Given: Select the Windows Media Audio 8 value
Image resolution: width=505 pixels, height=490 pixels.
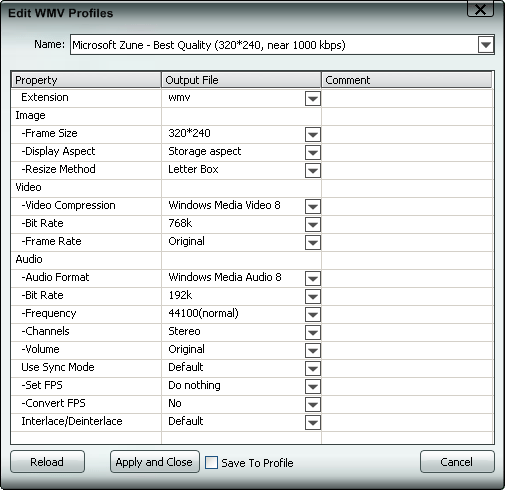Looking at the screenshot, I should [225, 277].
